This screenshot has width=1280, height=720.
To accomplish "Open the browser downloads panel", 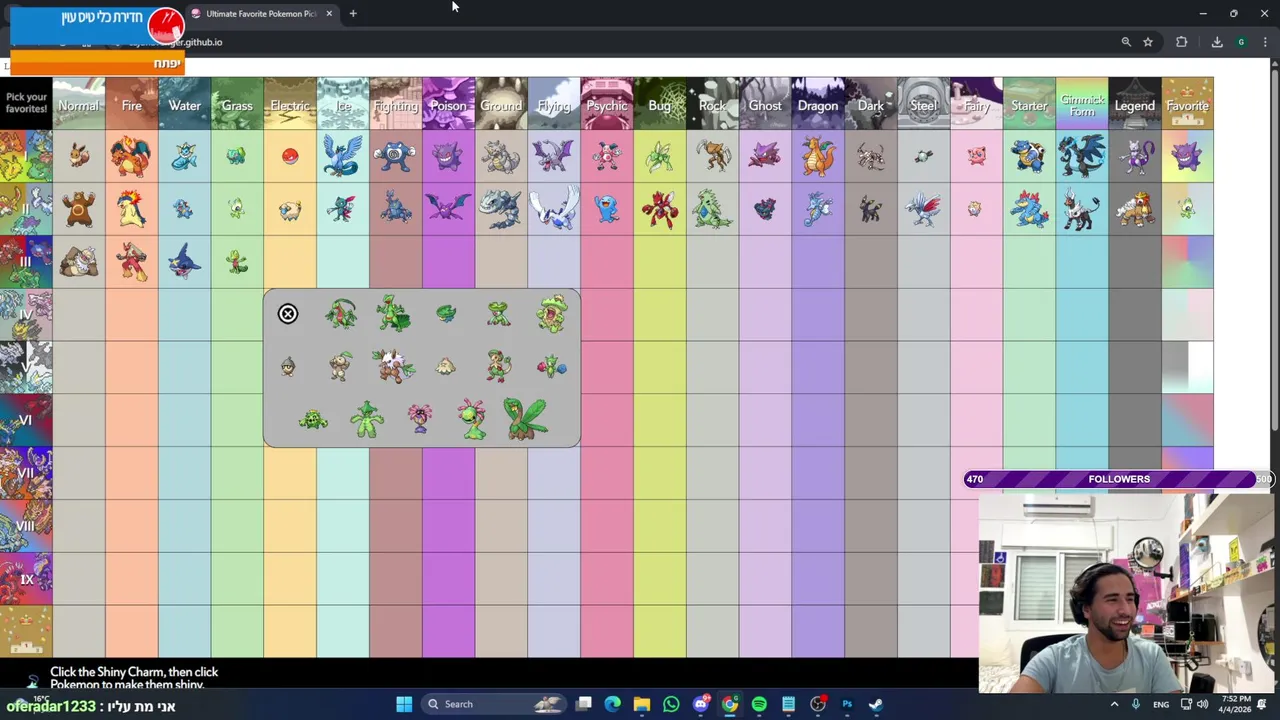I will (x=1217, y=42).
